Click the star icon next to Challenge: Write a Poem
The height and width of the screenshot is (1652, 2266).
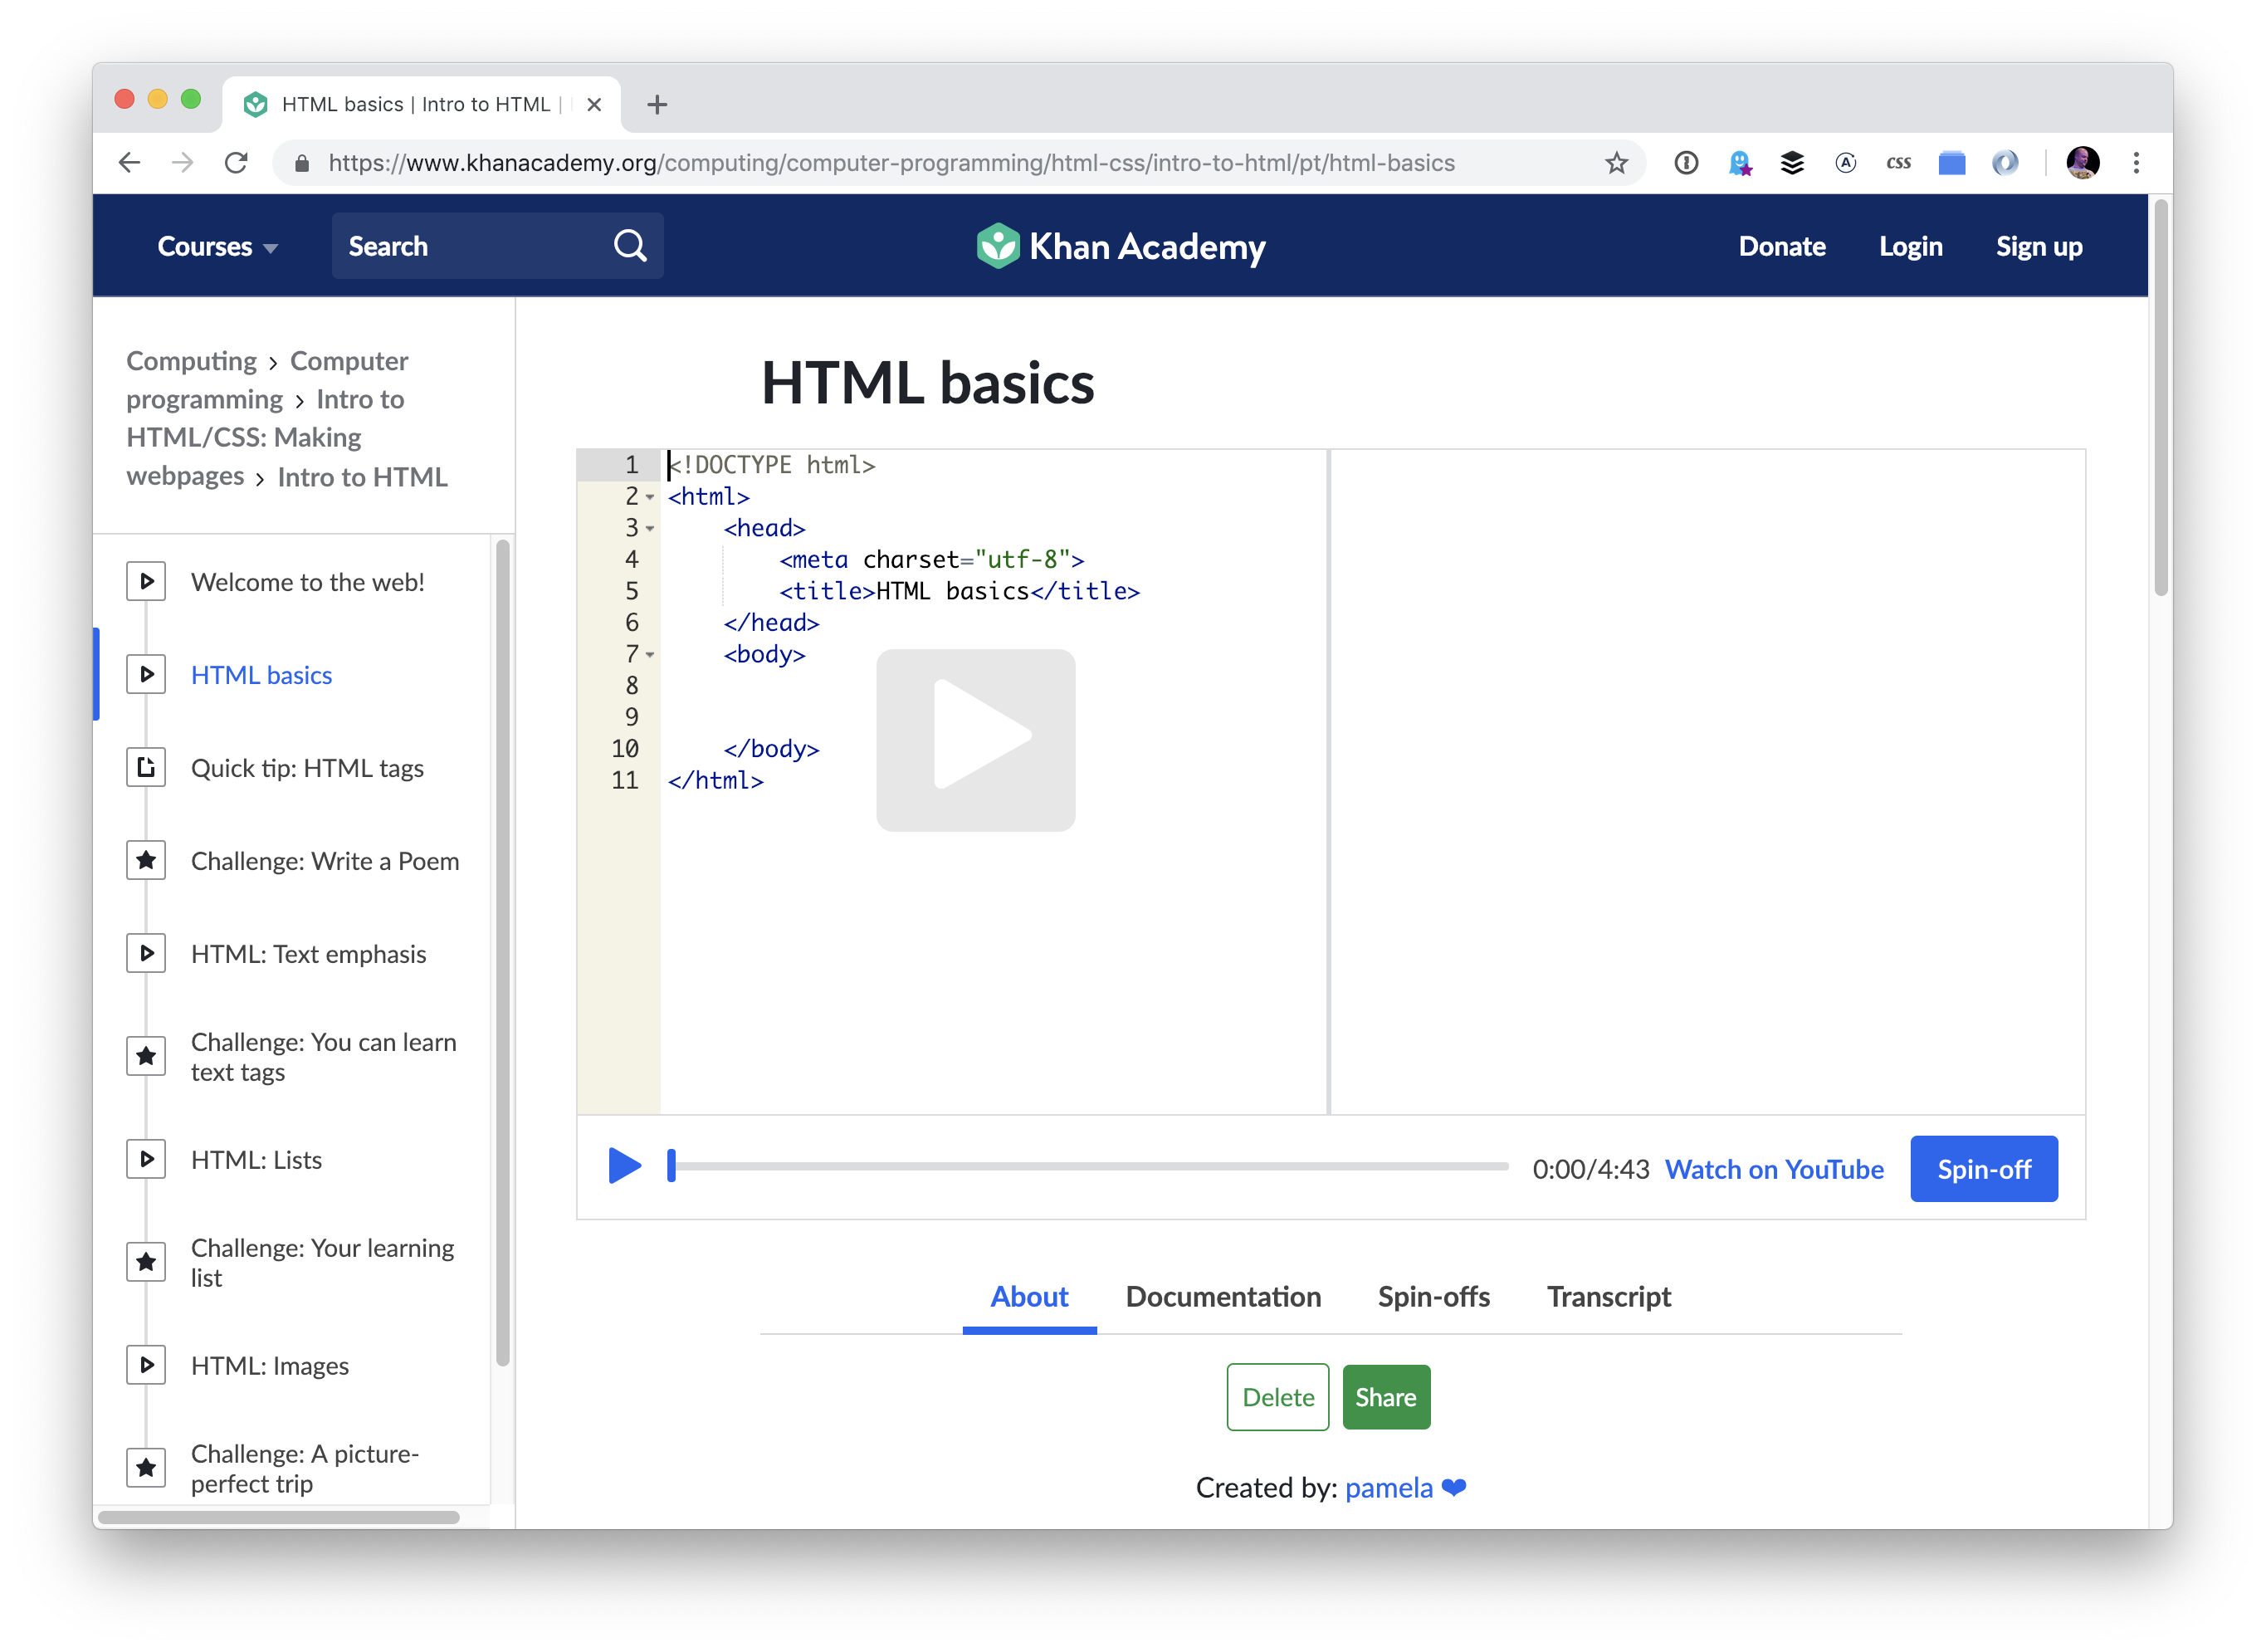[x=146, y=860]
